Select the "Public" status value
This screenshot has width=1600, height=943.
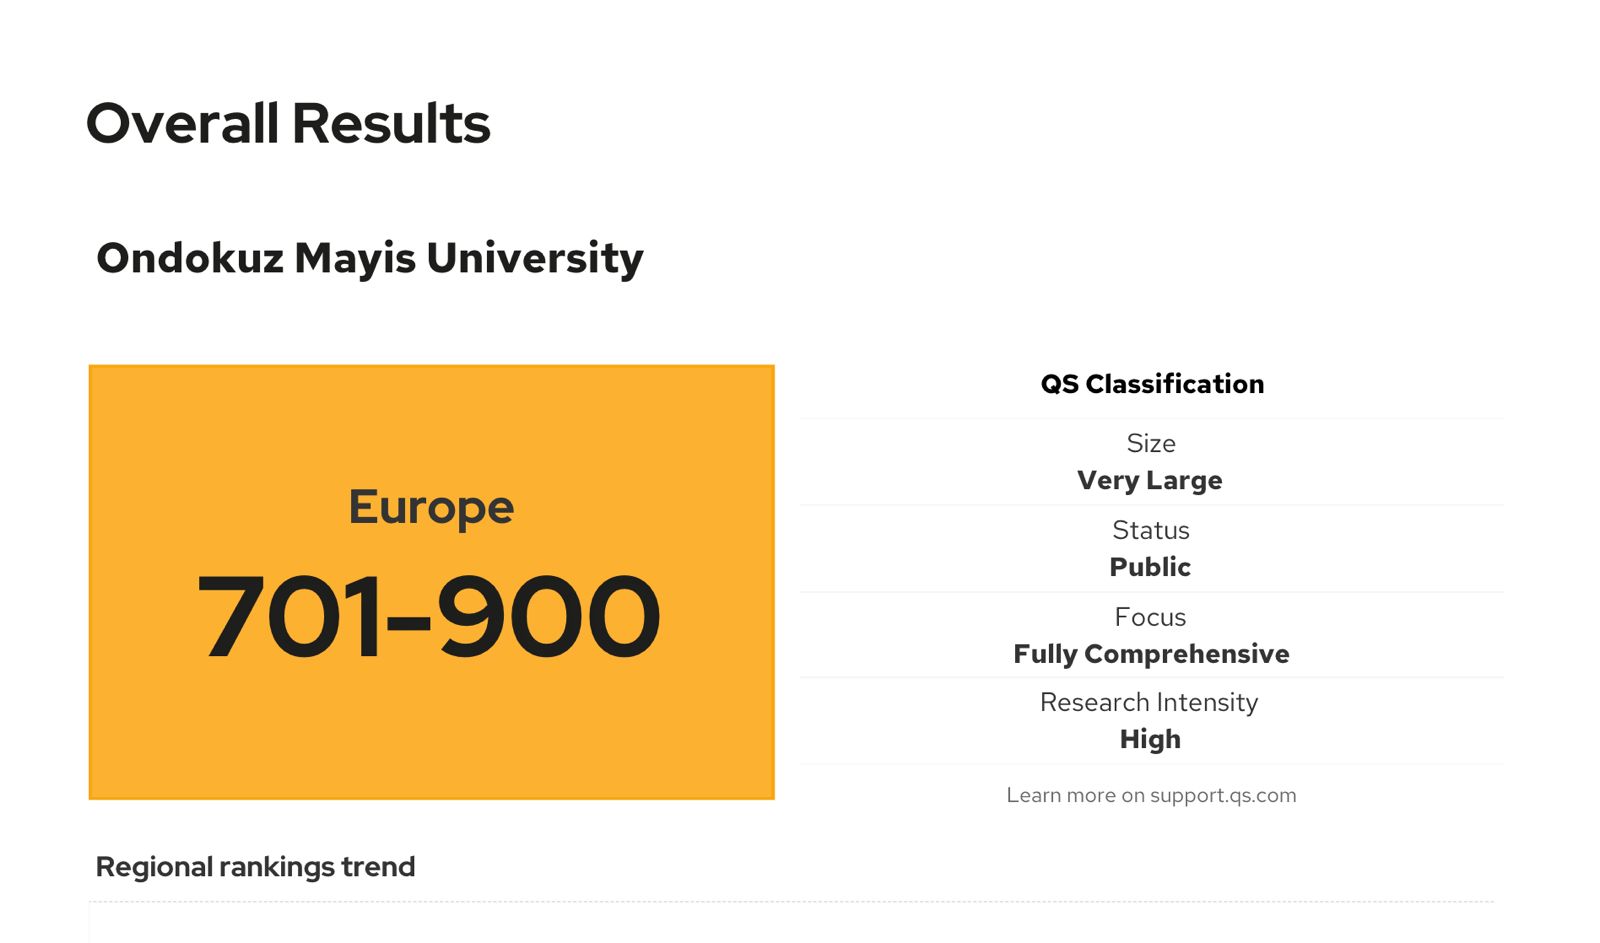[x=1150, y=567]
